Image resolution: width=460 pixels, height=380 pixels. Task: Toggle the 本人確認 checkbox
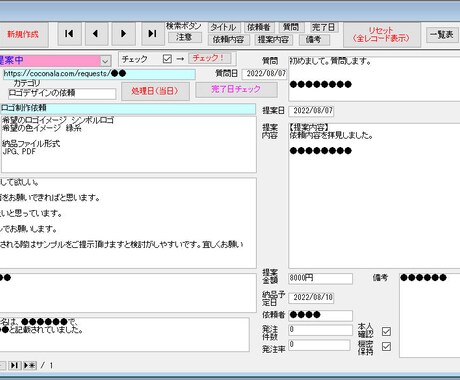(x=386, y=331)
